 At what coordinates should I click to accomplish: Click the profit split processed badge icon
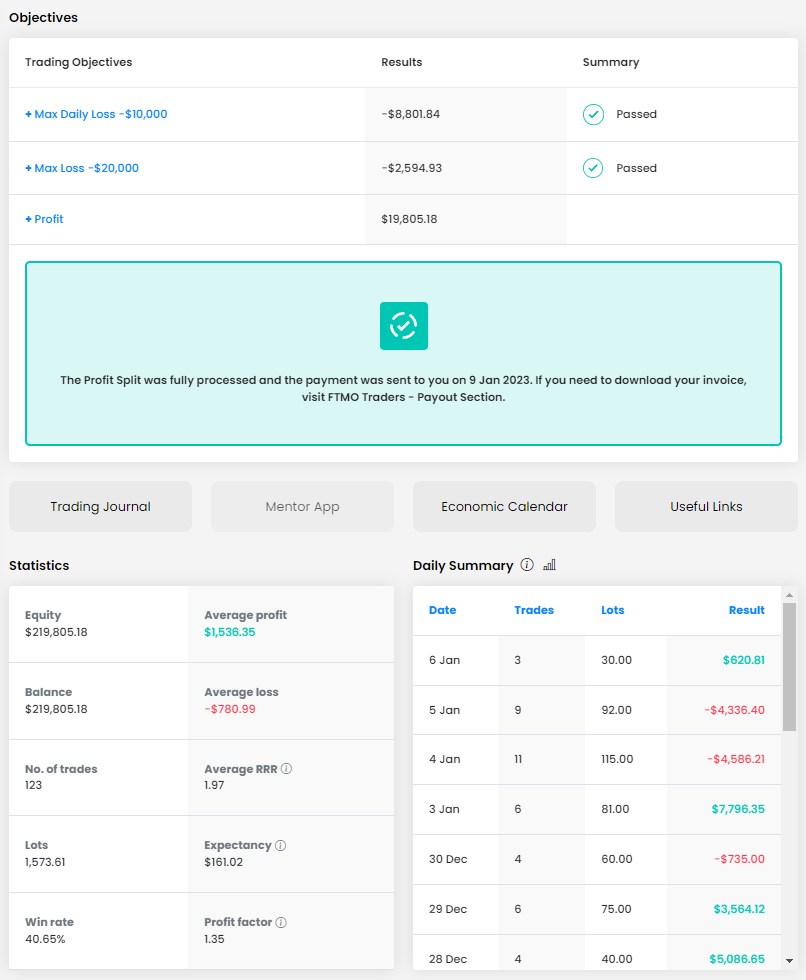point(404,326)
